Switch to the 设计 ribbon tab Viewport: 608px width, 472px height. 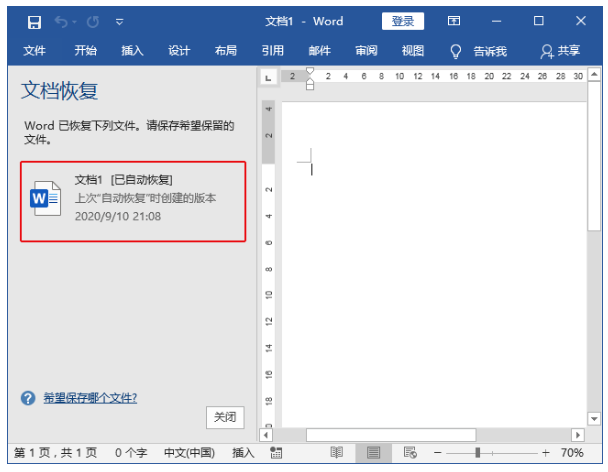pyautogui.click(x=179, y=50)
